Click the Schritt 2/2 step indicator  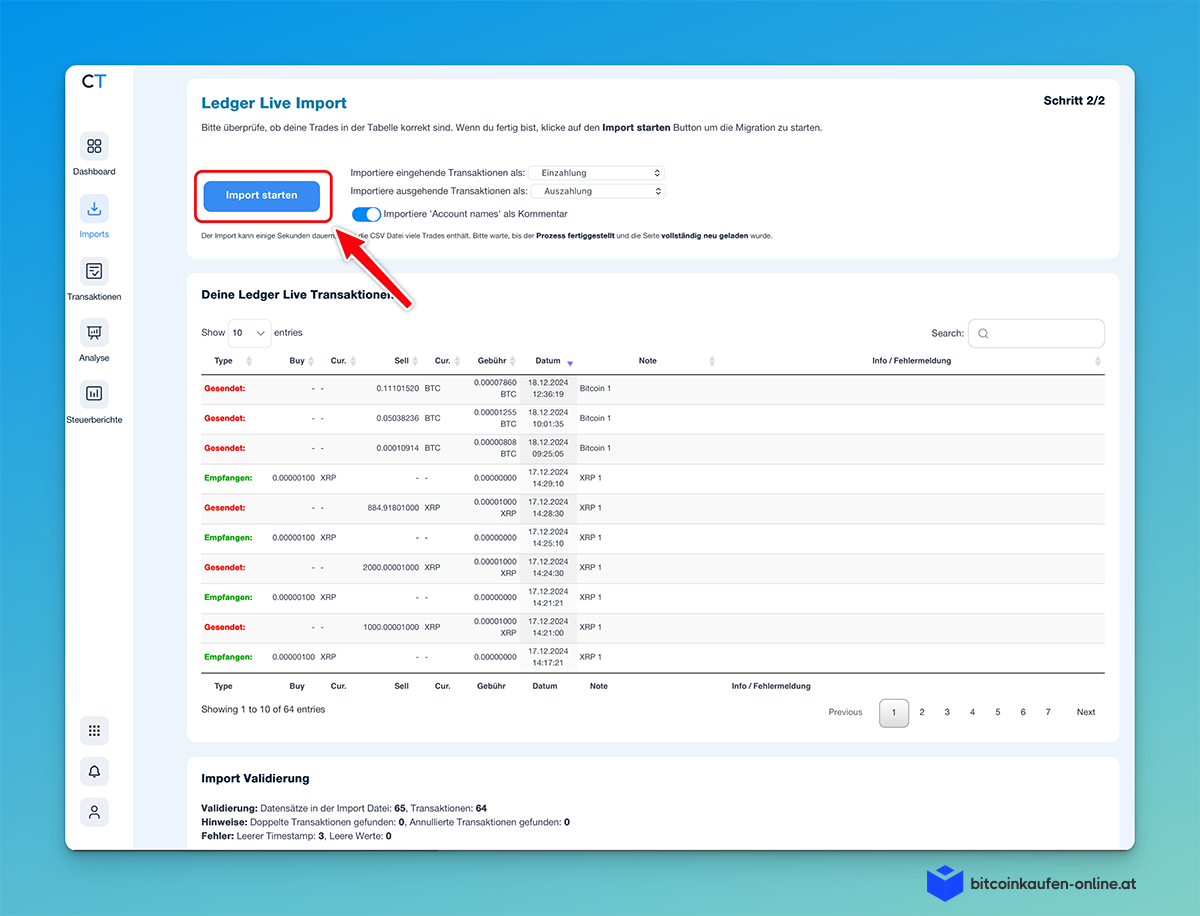[1074, 101]
